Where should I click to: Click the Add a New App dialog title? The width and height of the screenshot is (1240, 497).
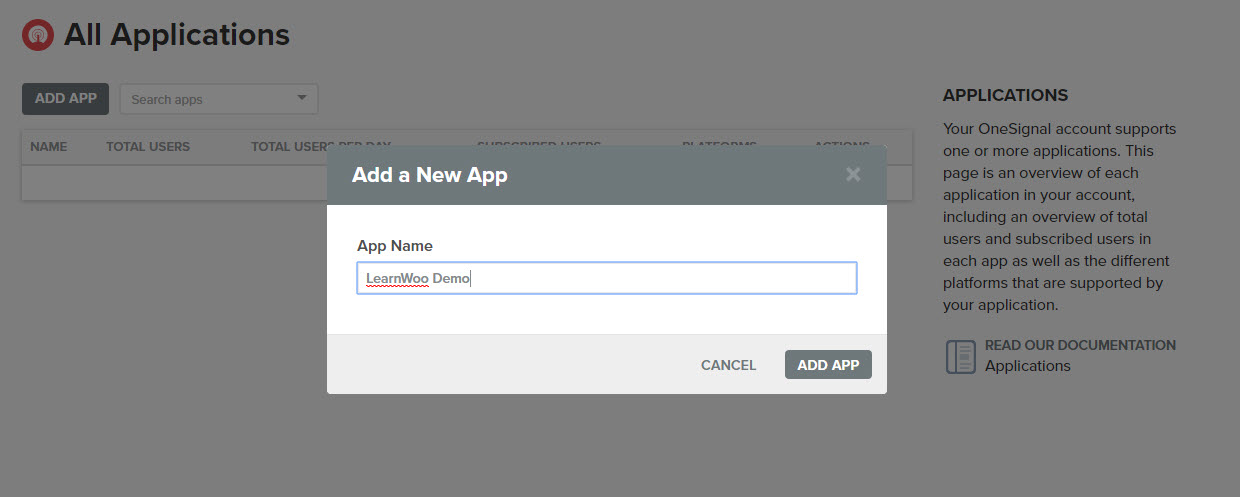(430, 175)
